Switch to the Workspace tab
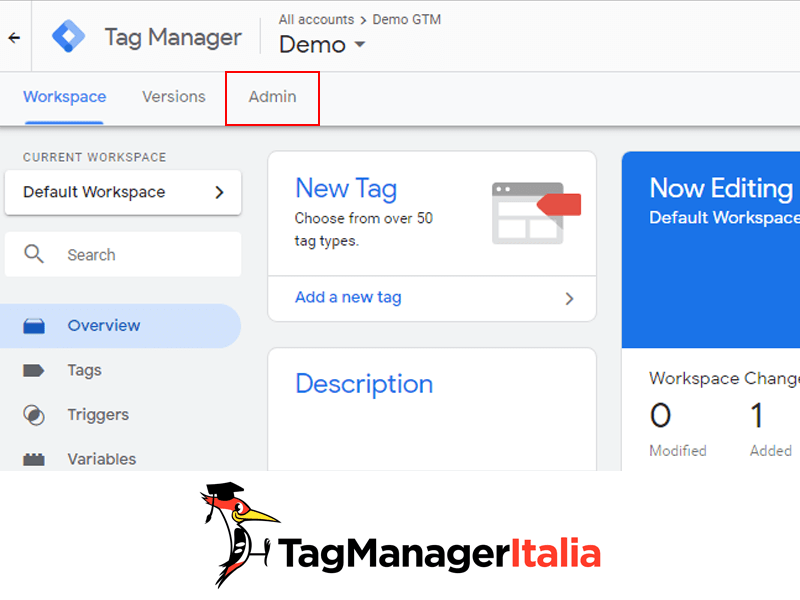The height and width of the screenshot is (600, 800). 64,96
